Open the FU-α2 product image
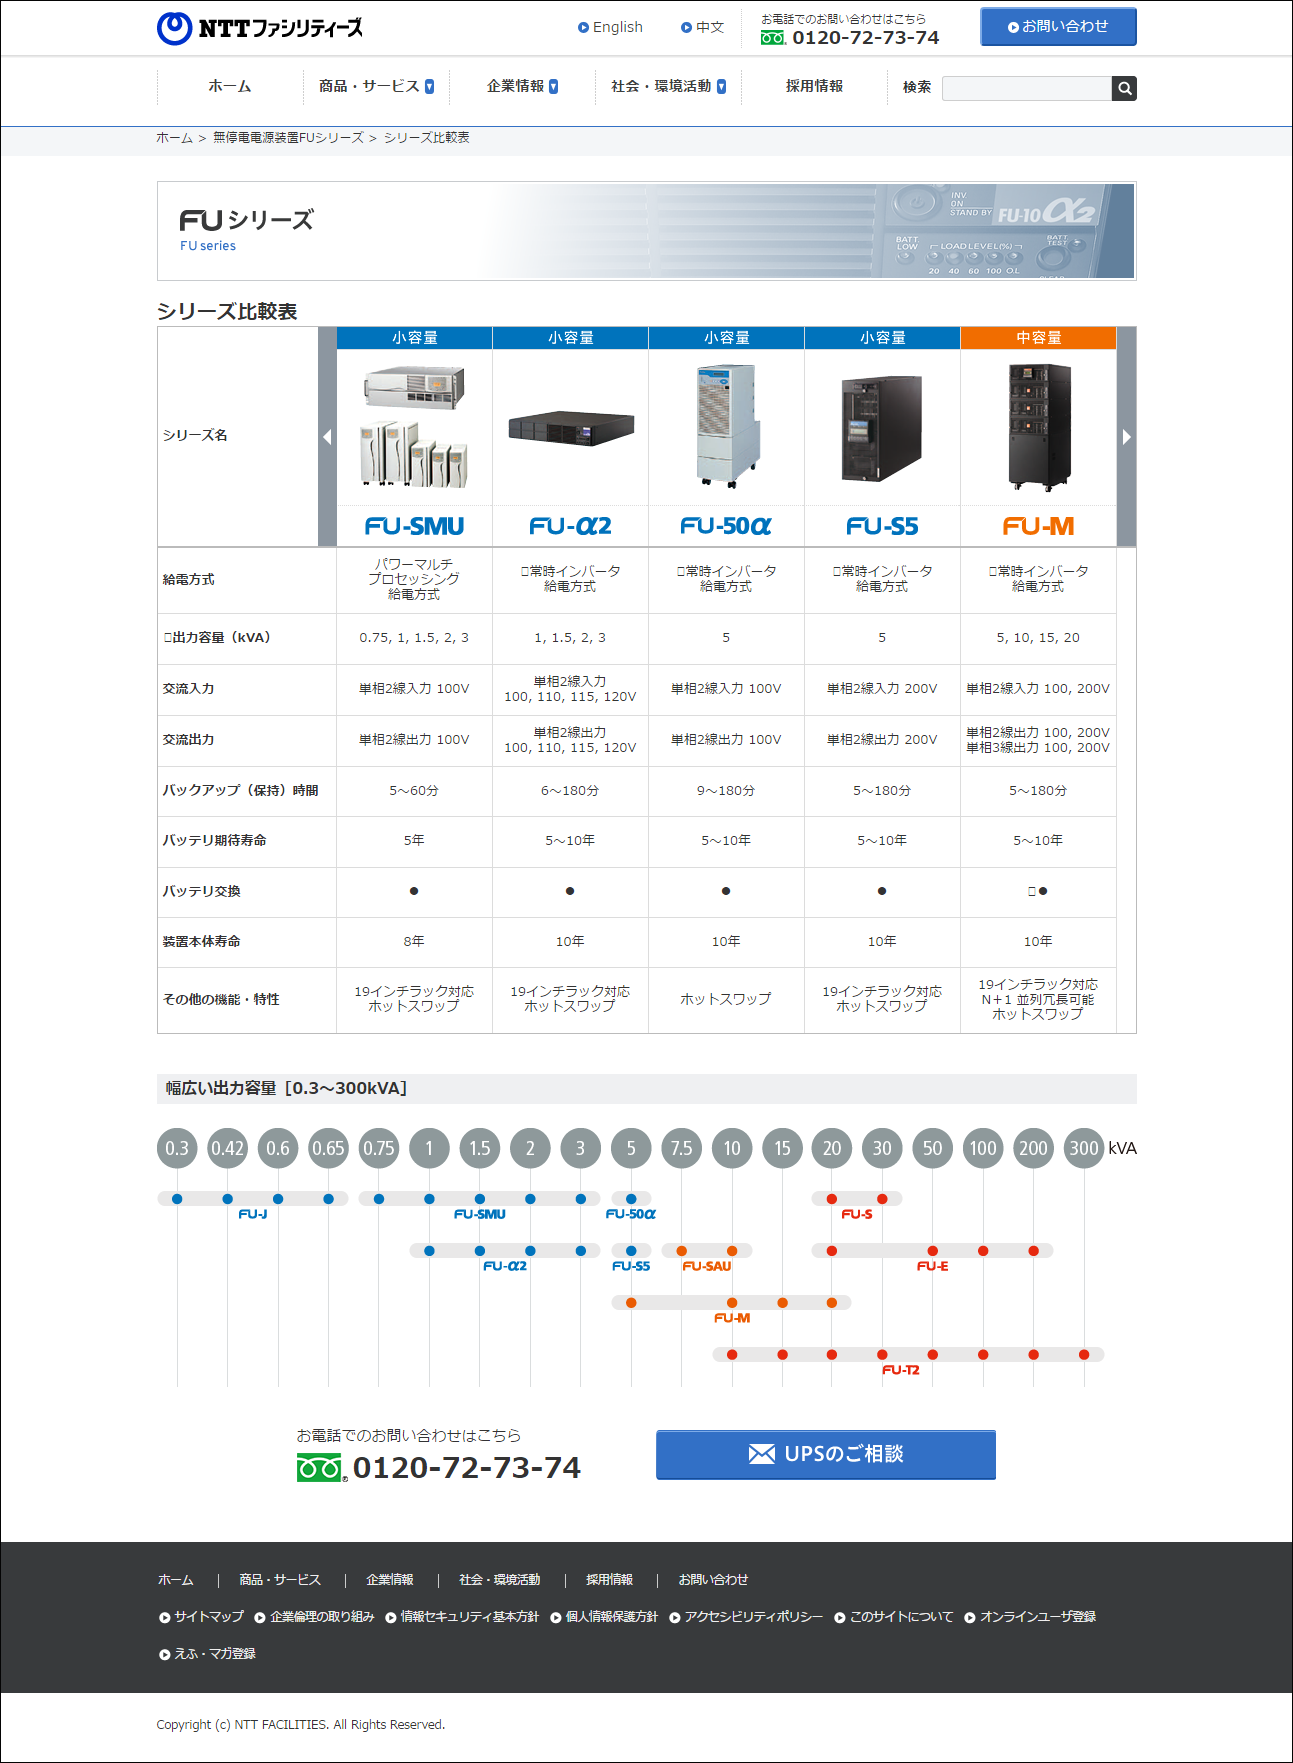This screenshot has width=1293, height=1763. [571, 428]
